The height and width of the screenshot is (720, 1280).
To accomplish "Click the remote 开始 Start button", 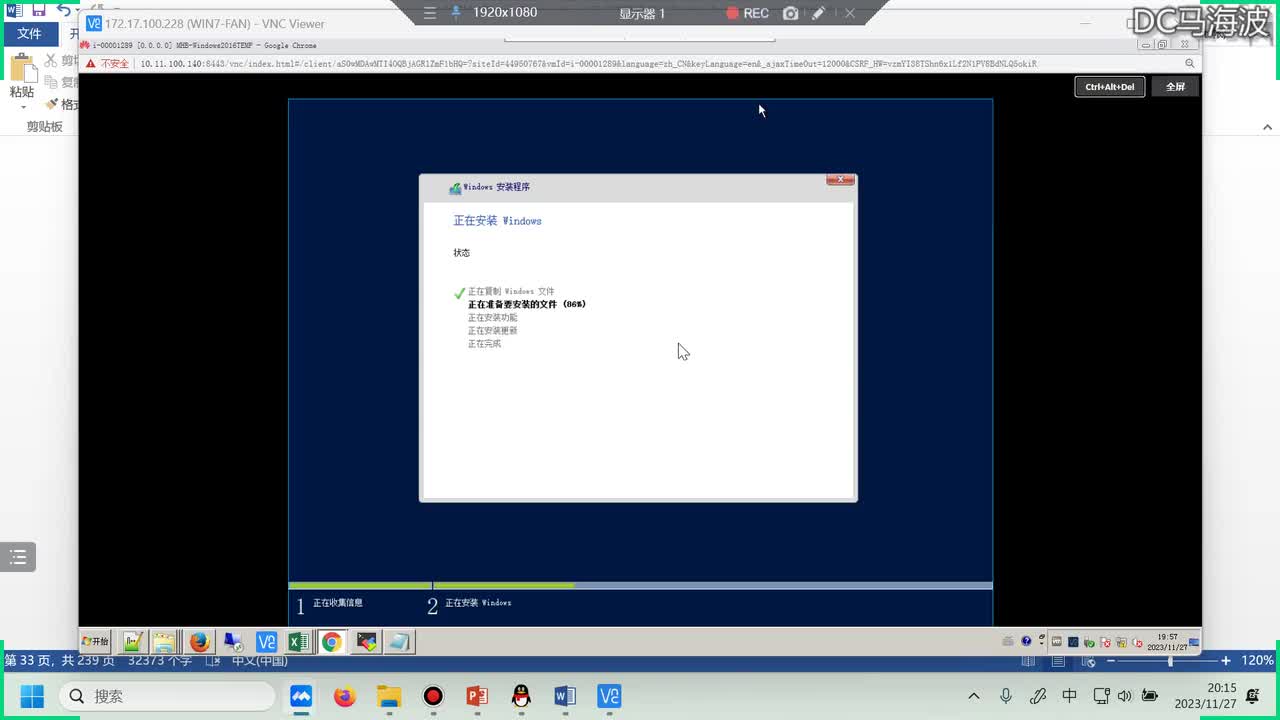I will 96,642.
